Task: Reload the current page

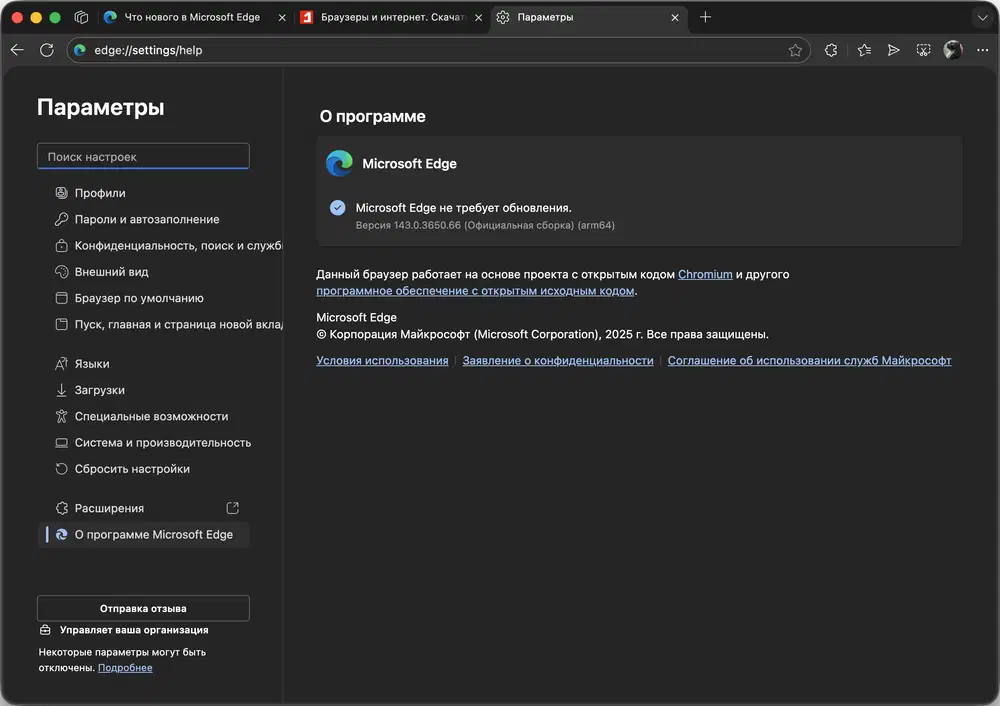Action: point(47,50)
